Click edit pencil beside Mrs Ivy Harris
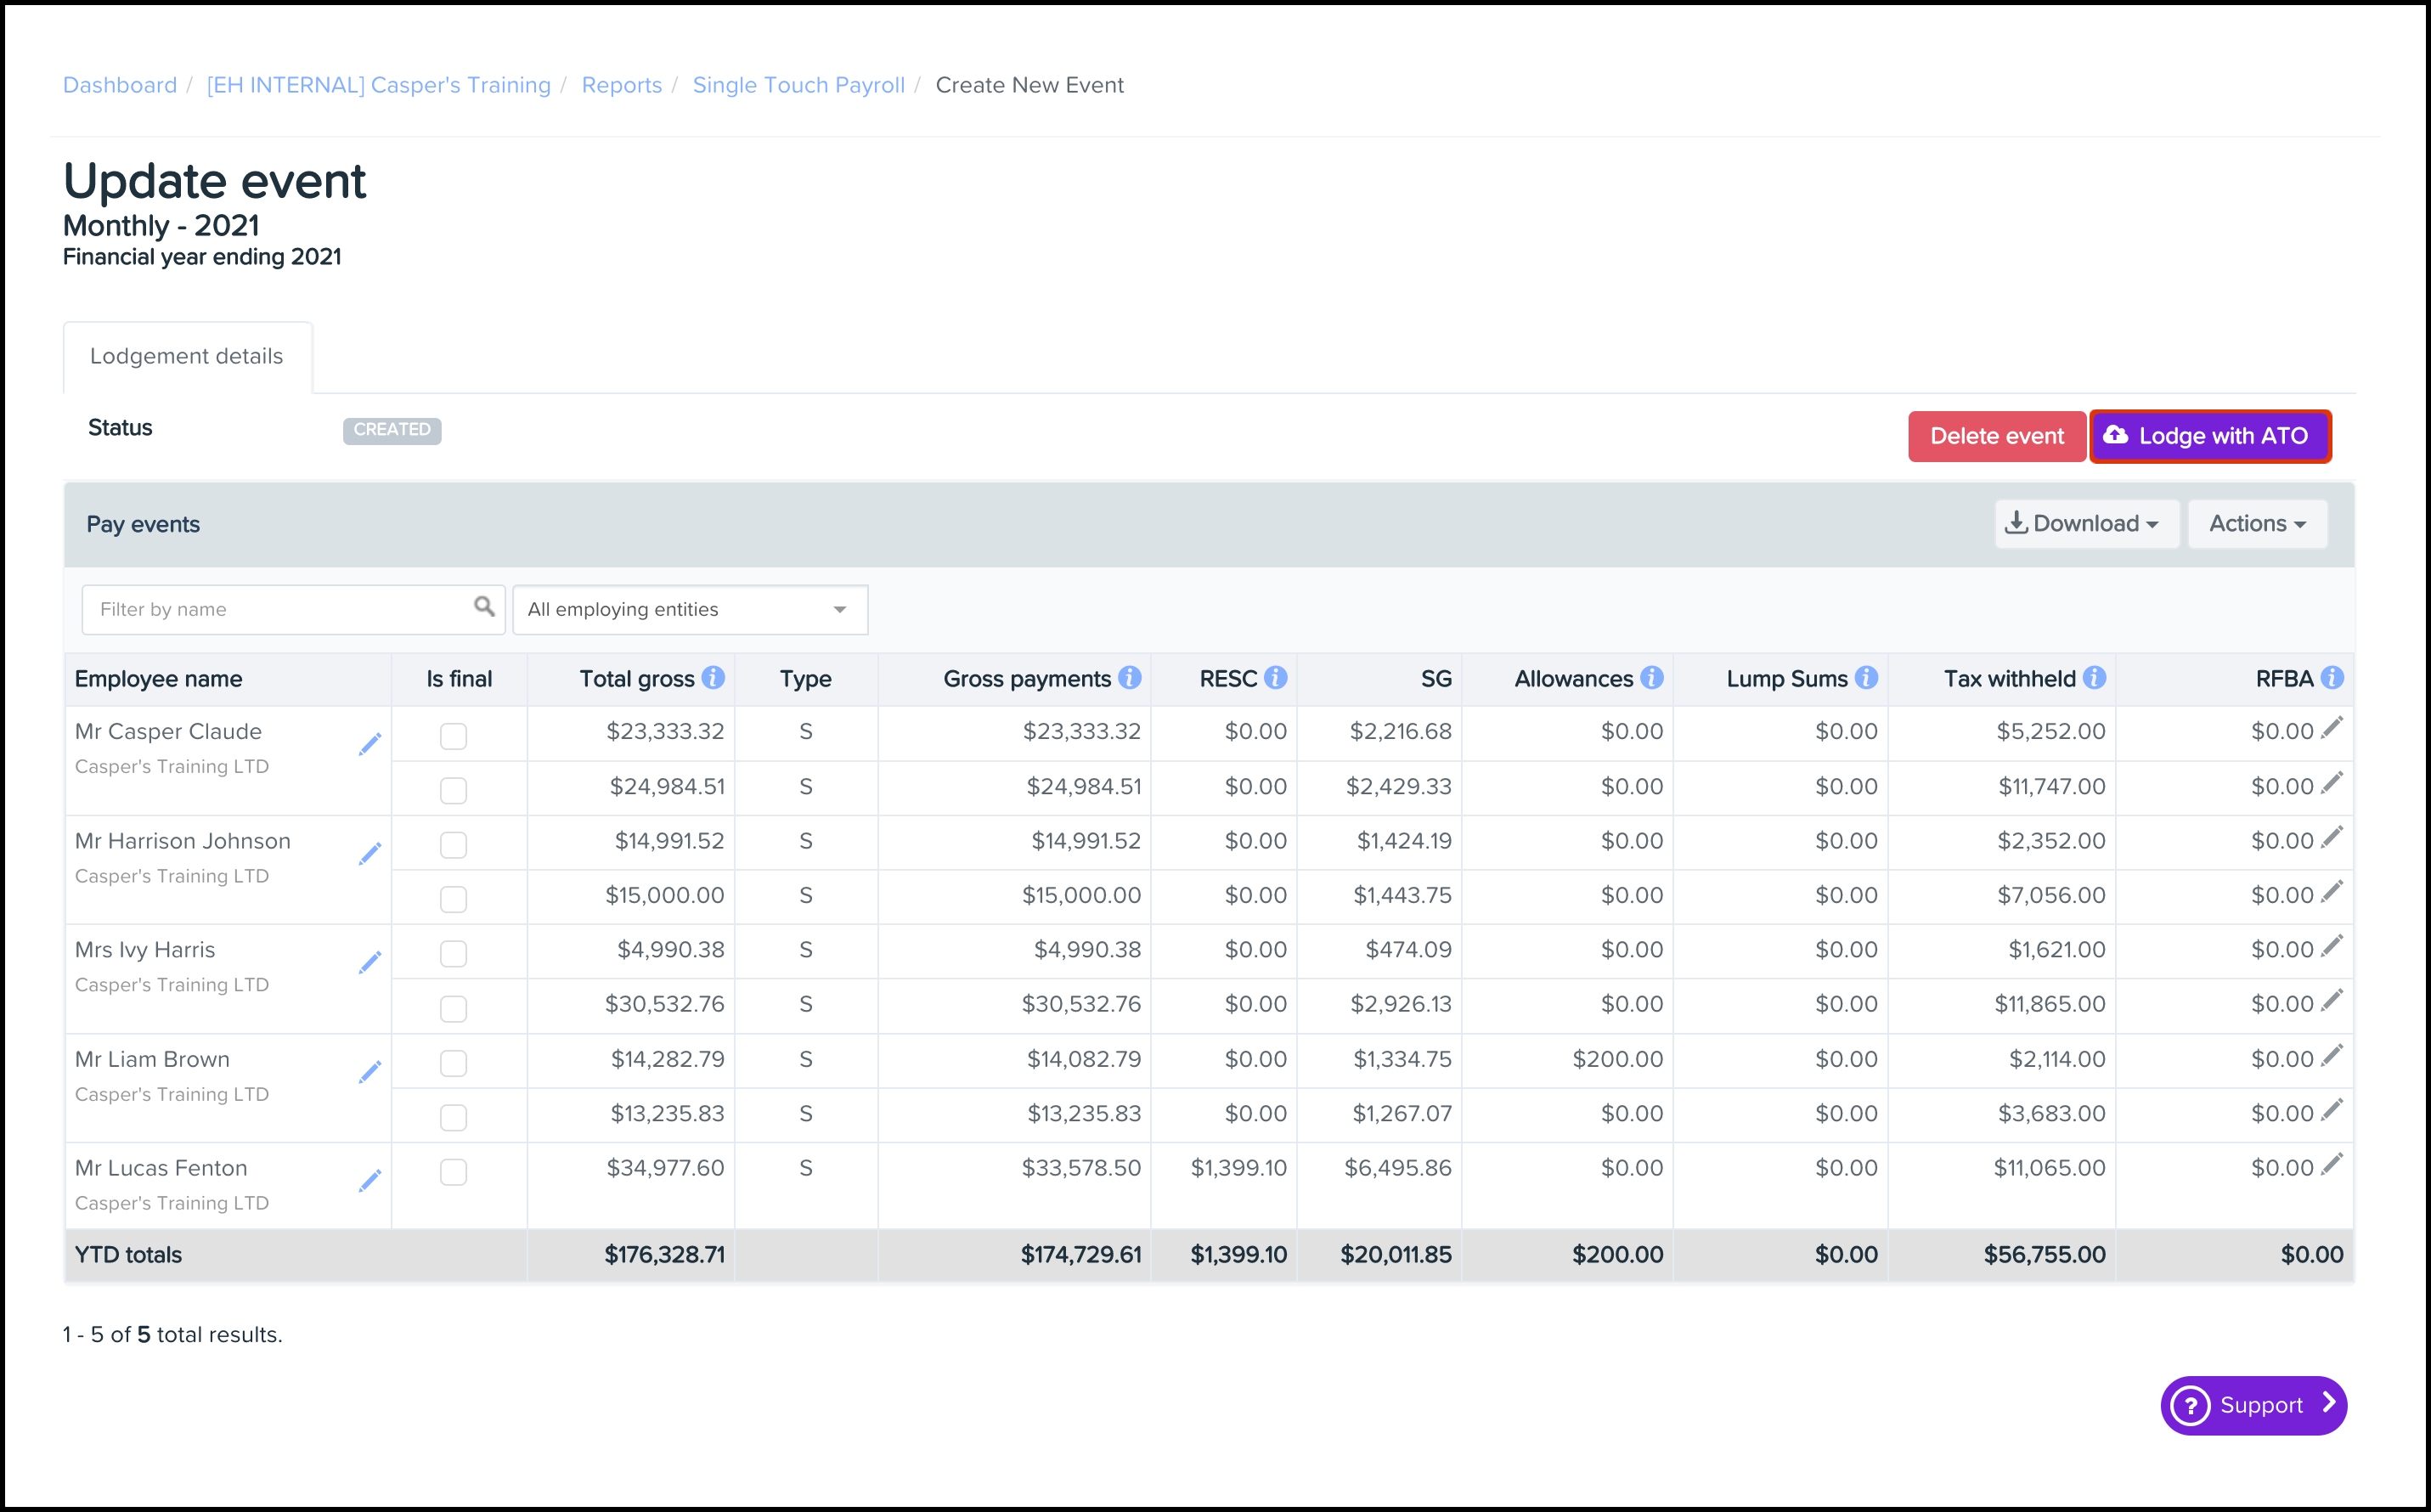 click(x=370, y=962)
